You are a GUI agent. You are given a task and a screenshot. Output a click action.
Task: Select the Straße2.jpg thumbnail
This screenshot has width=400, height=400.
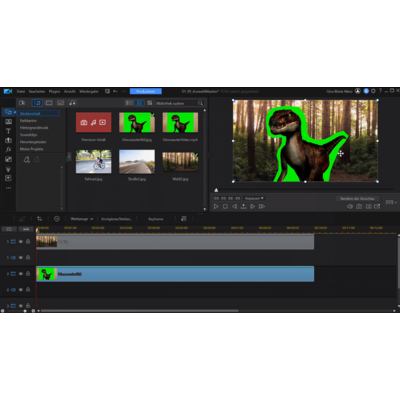coord(137,162)
